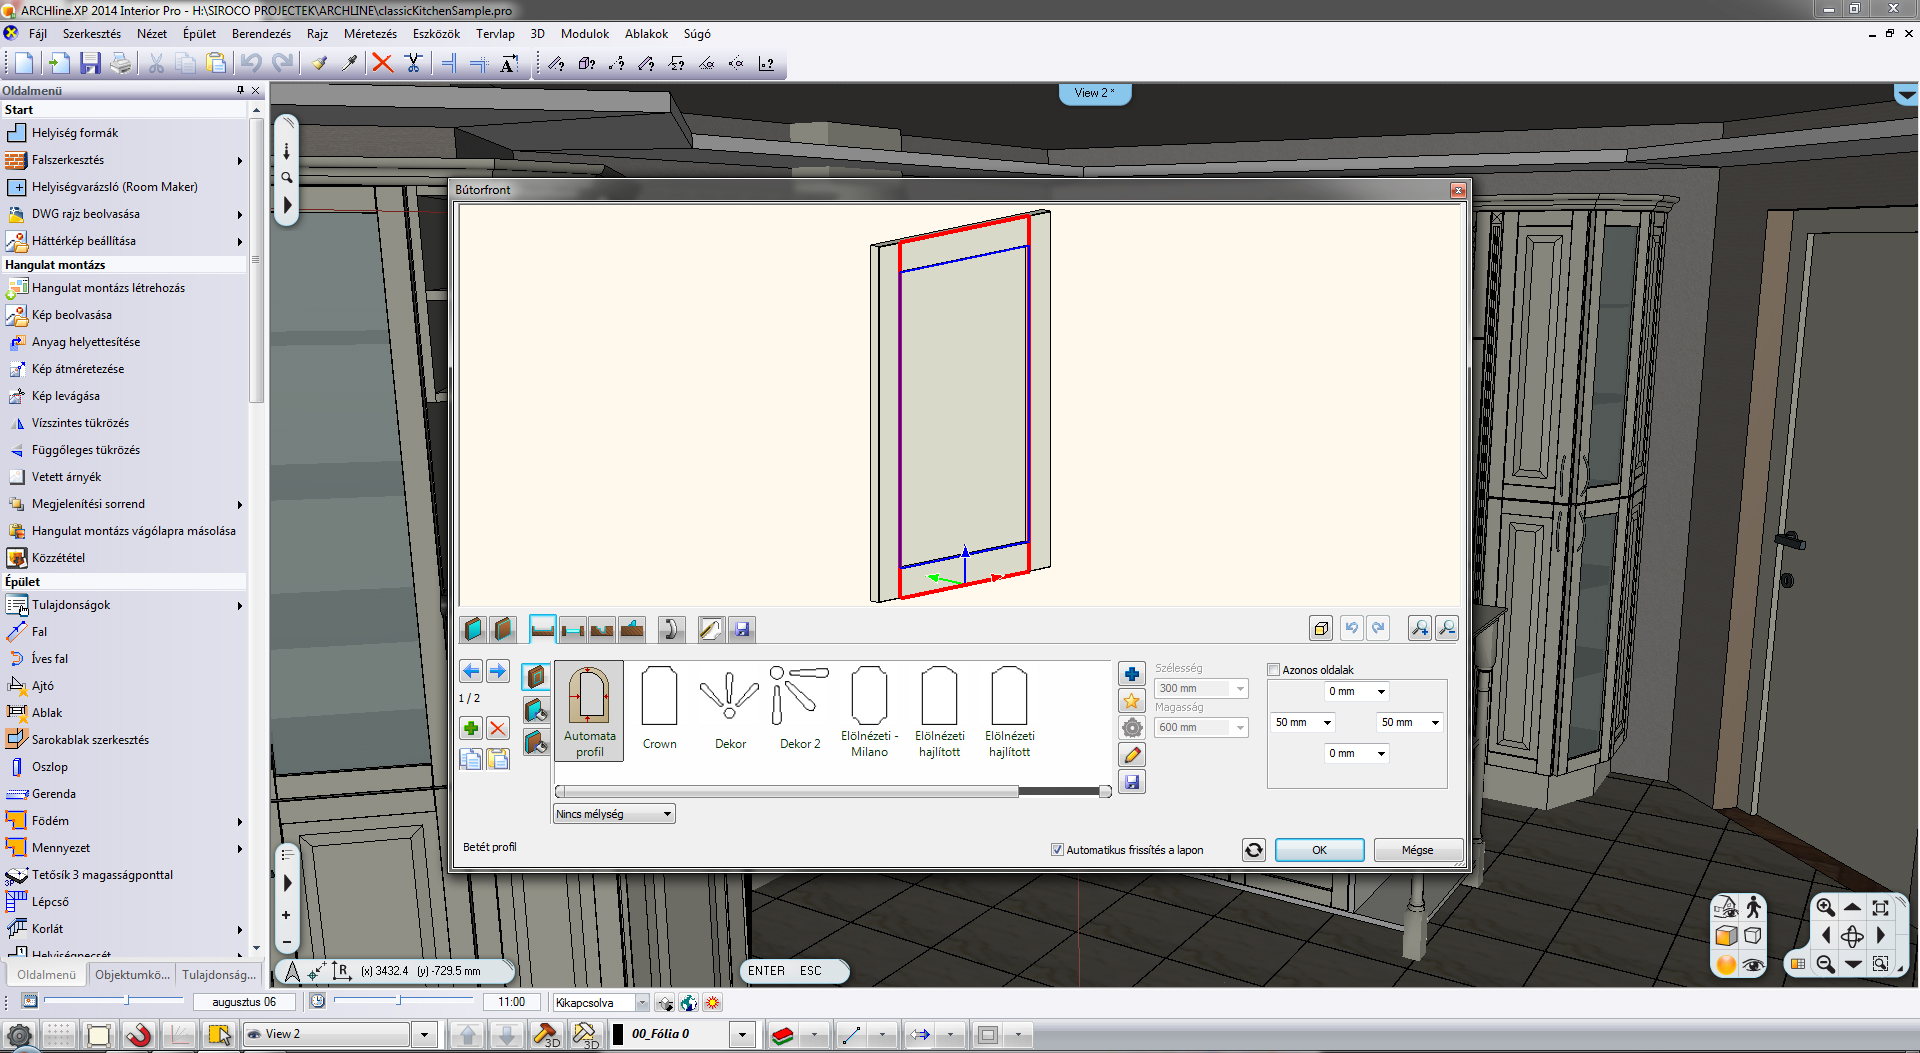Click the handle icon in dialog toolbar

pos(671,629)
